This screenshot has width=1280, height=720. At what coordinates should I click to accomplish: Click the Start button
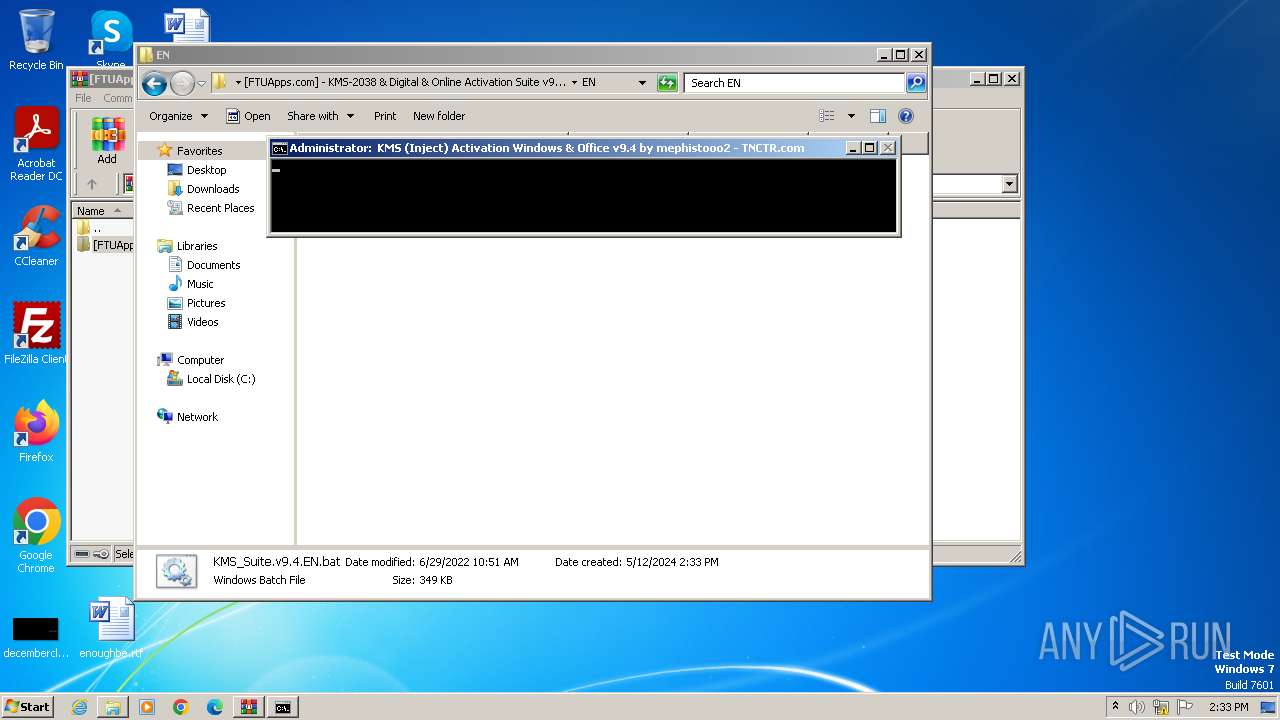coord(27,707)
